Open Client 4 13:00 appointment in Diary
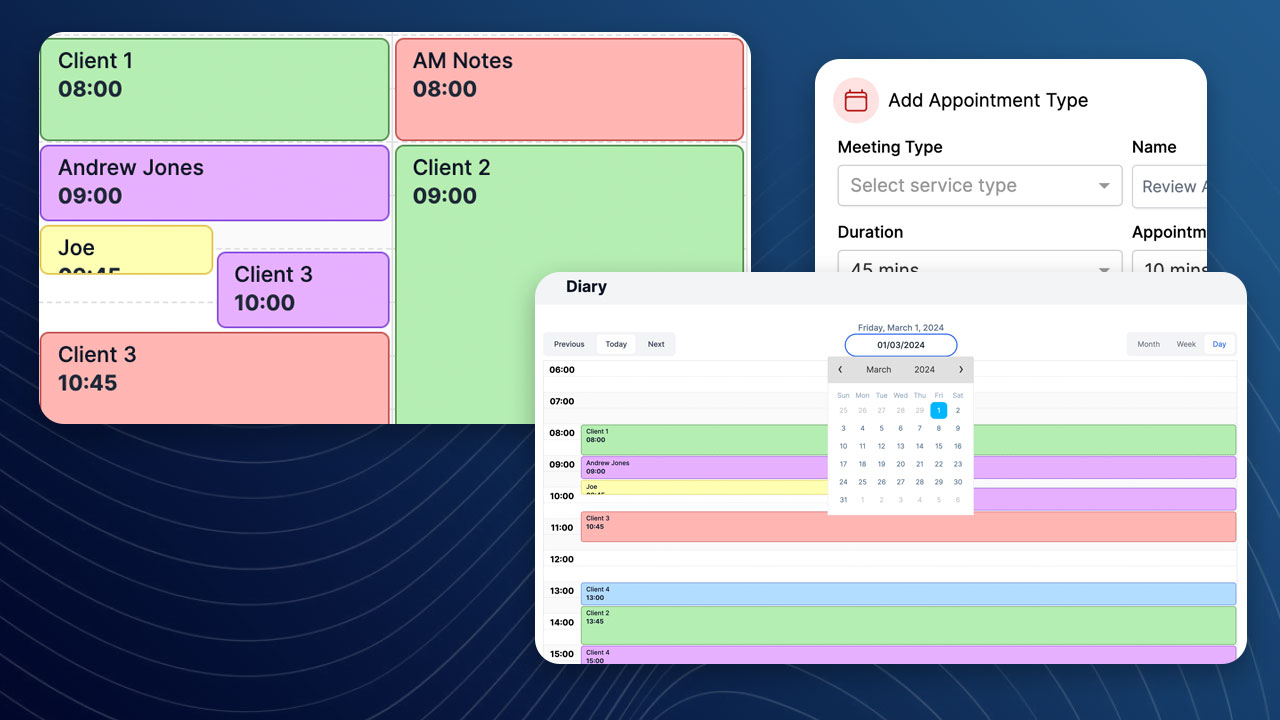1280x720 pixels. [x=908, y=594]
